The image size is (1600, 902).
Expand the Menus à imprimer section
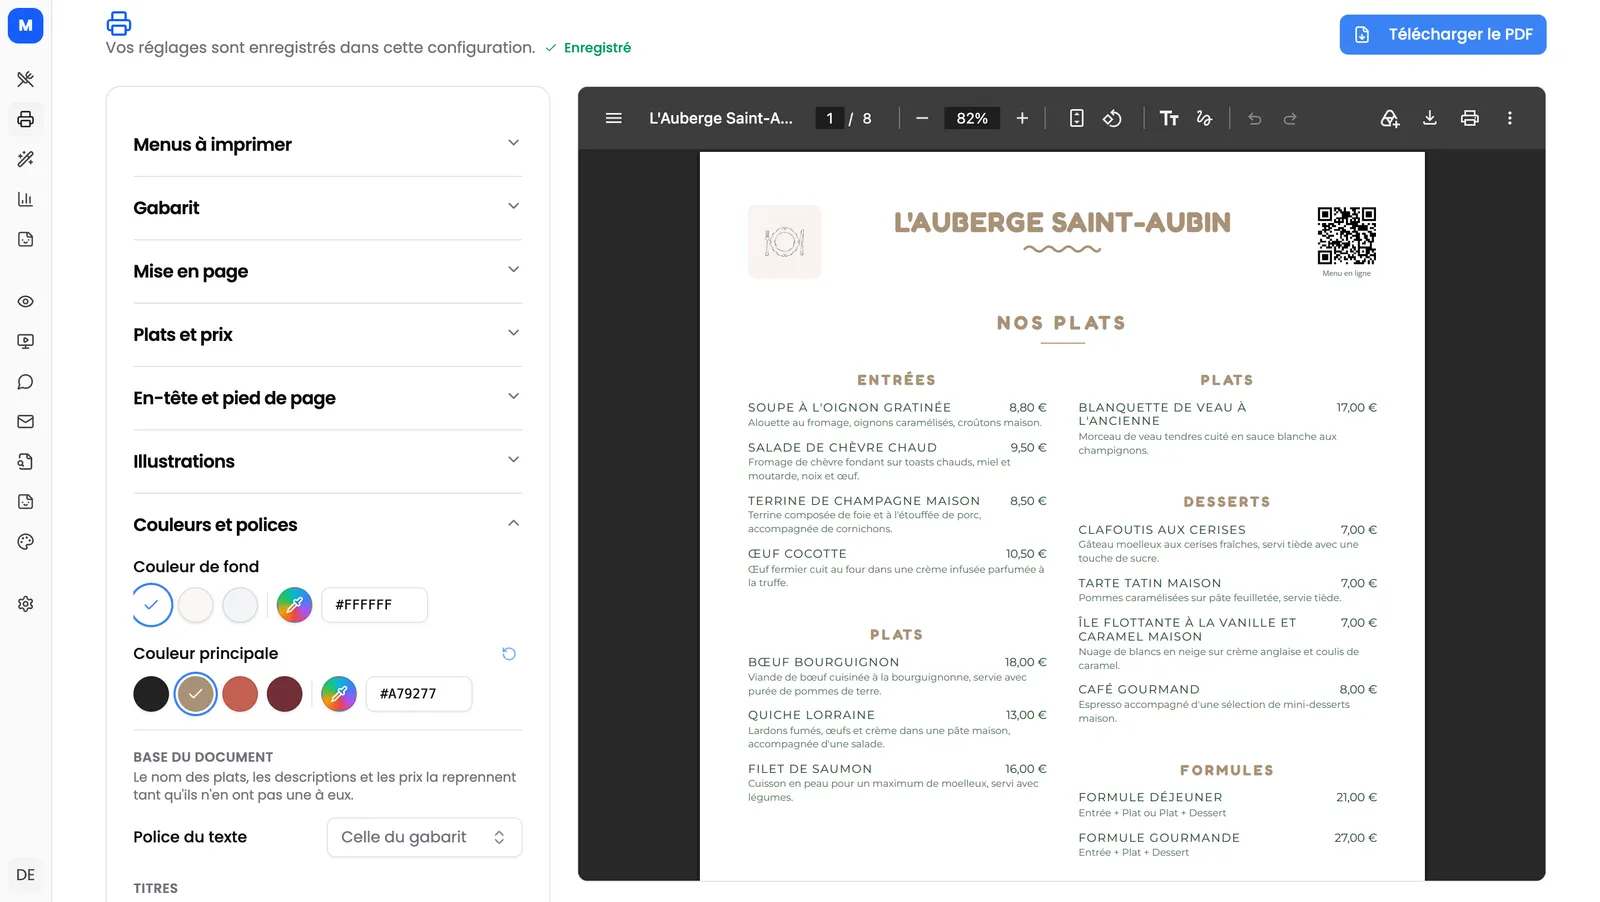pyautogui.click(x=328, y=144)
